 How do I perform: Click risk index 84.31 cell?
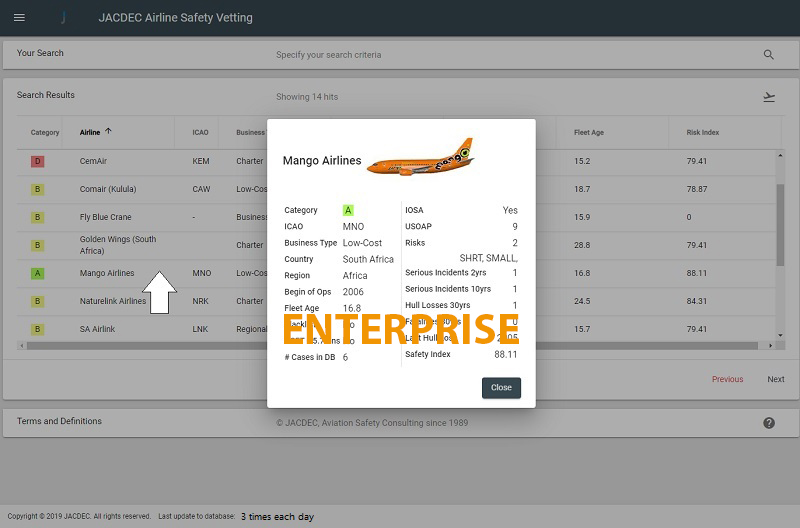(696, 301)
